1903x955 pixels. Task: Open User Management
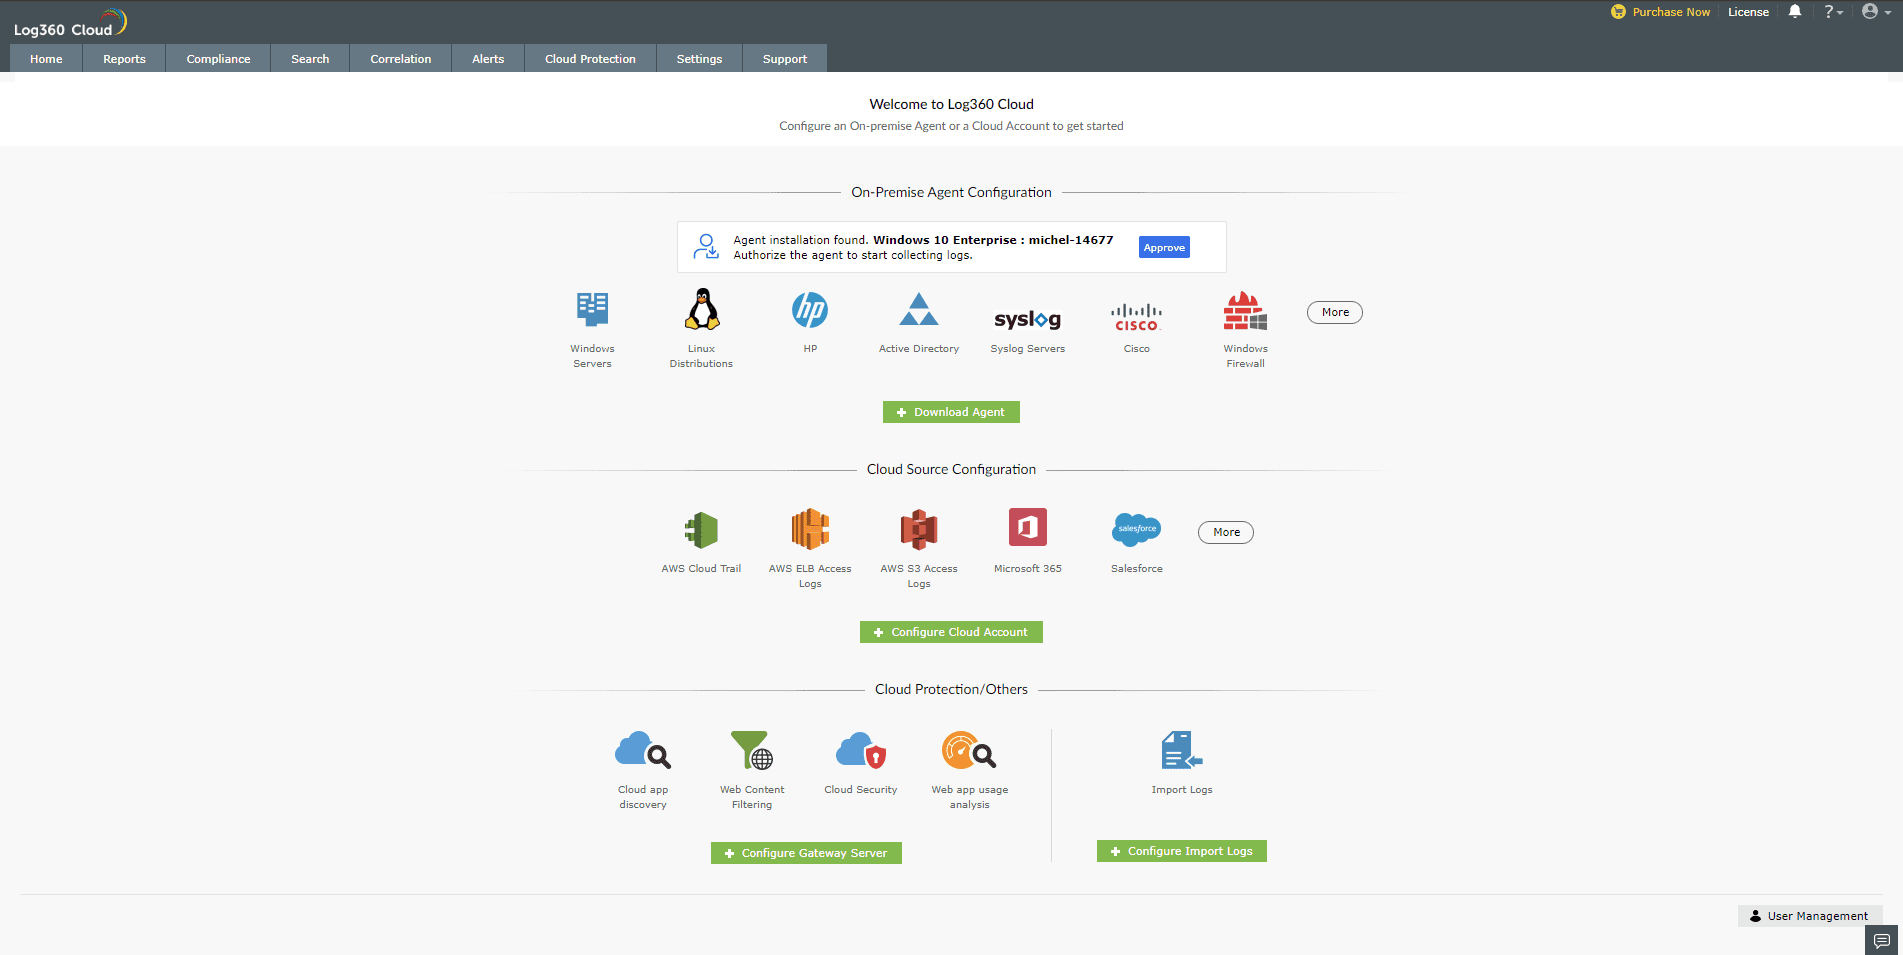[x=1810, y=916]
